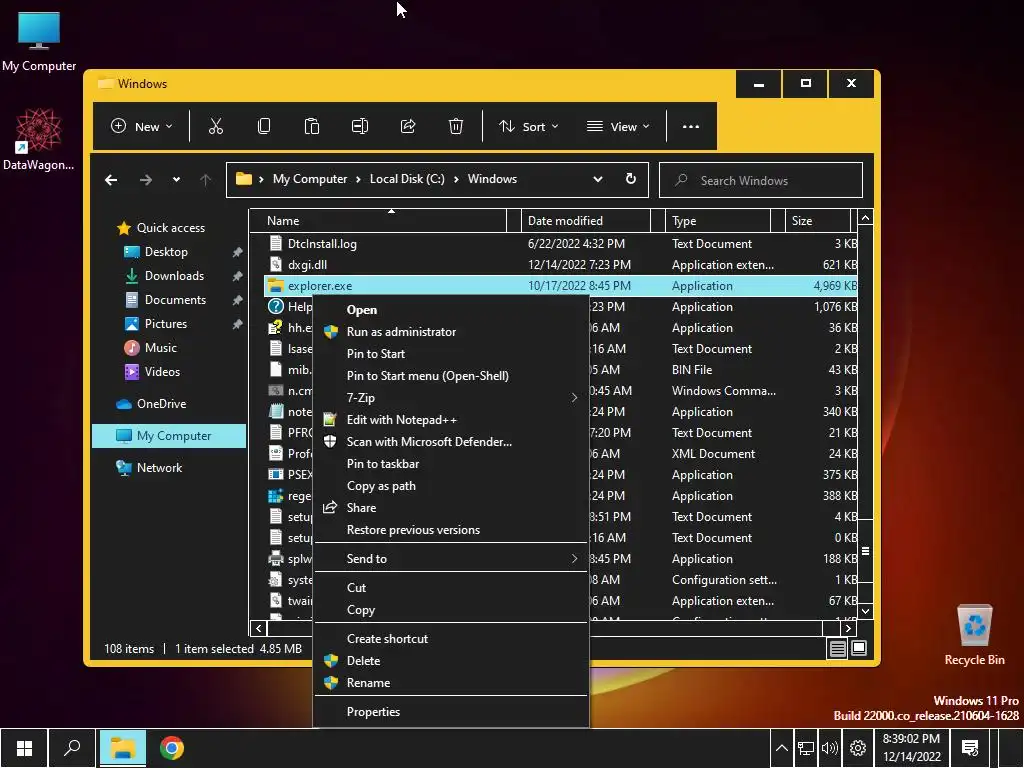Screen dimensions: 1024x768
Task: Open the volume speaker tray icon
Action: (829, 748)
